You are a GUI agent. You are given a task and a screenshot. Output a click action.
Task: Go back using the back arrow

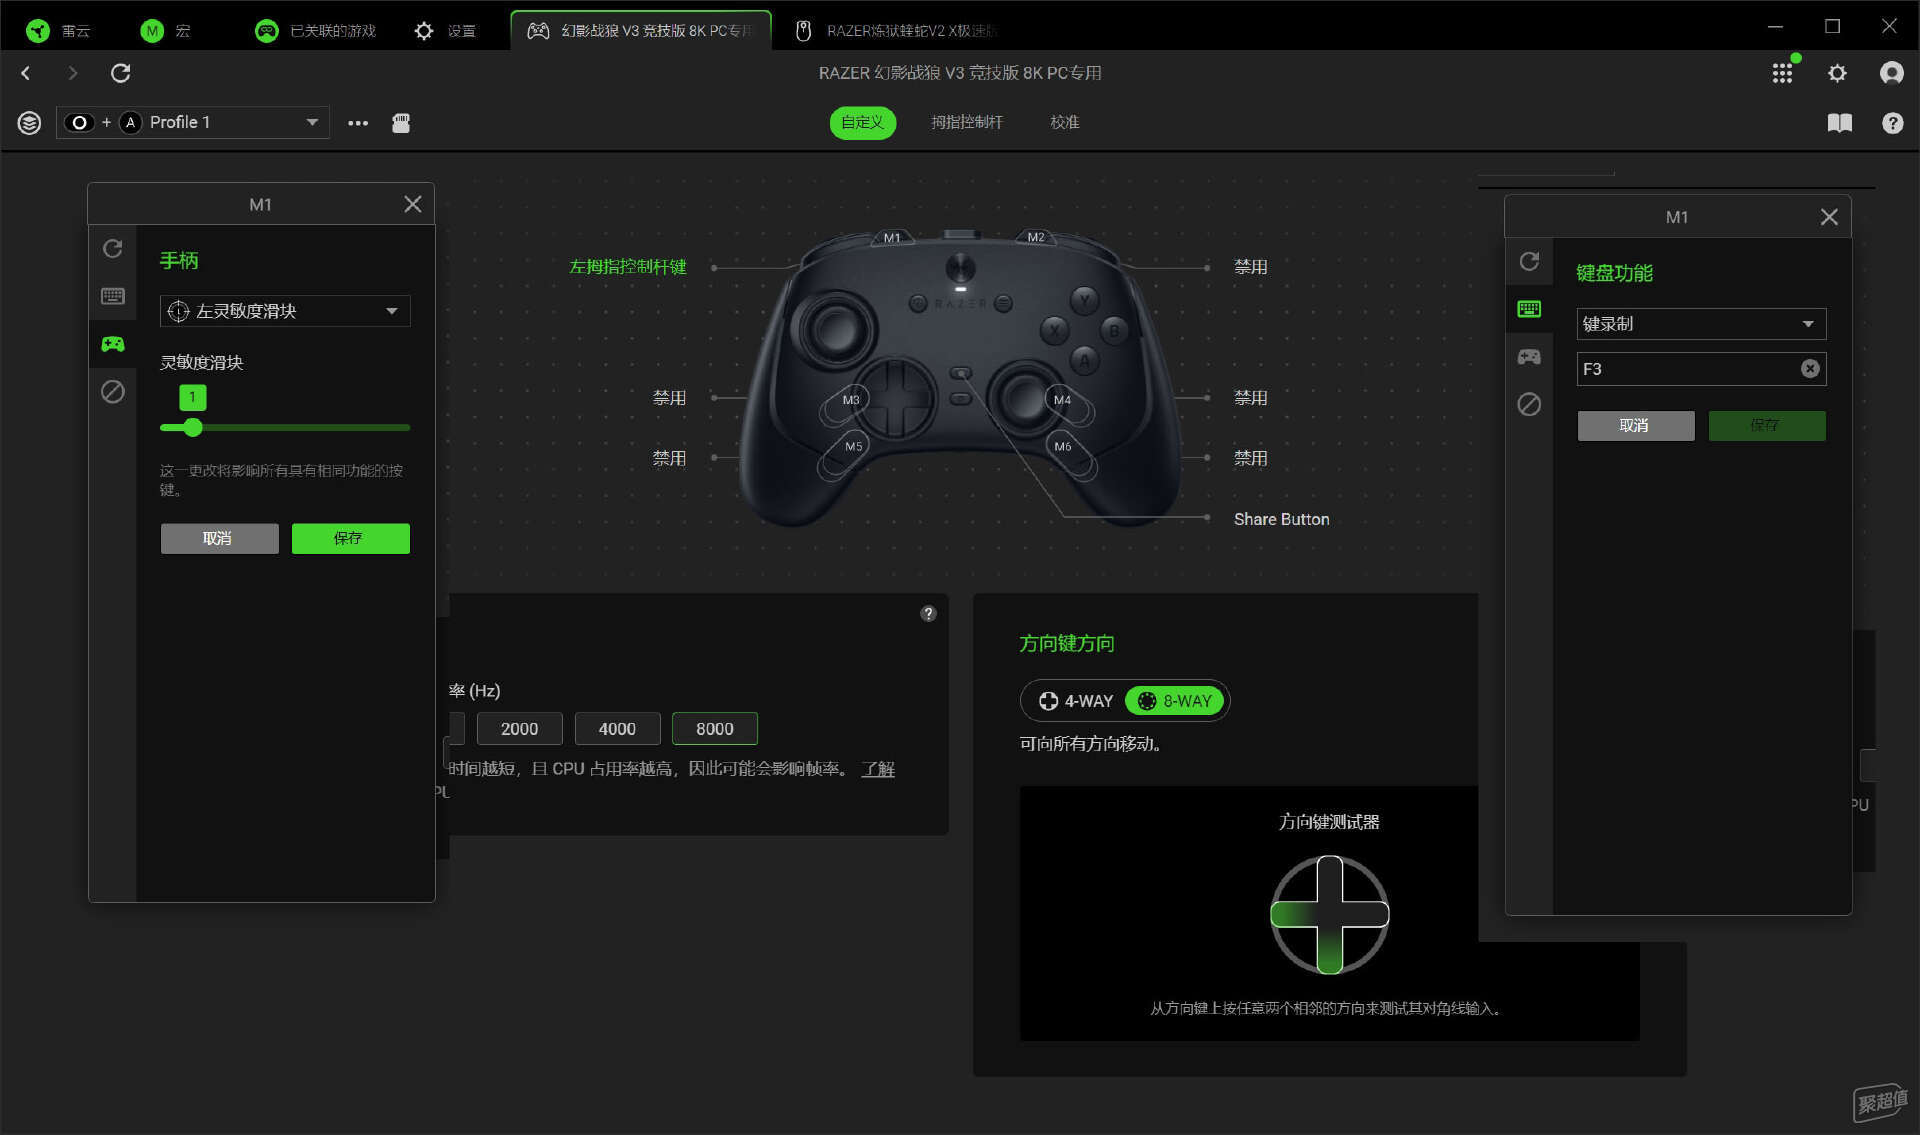(26, 73)
